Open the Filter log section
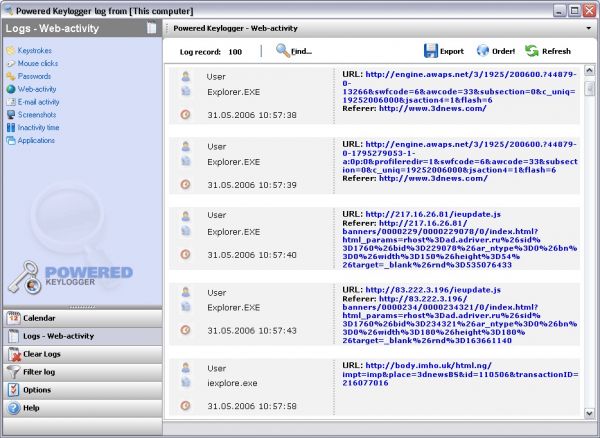 point(83,372)
